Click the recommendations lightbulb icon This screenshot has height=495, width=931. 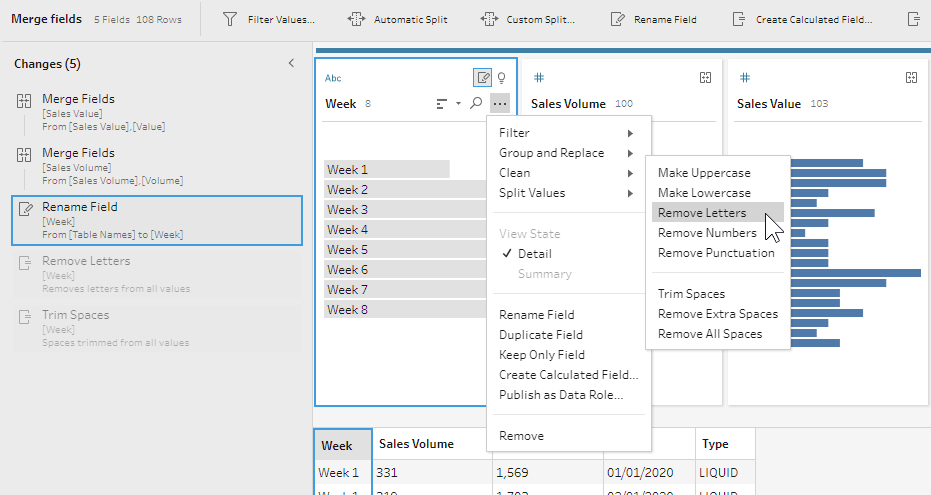click(x=502, y=77)
